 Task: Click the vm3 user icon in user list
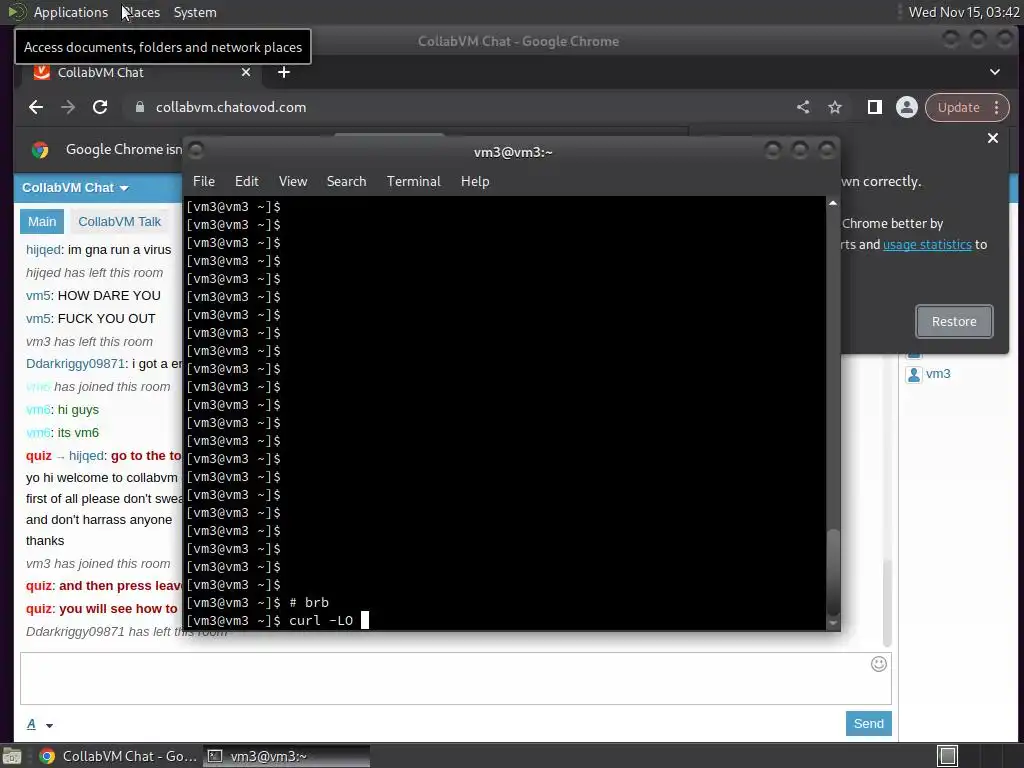tap(914, 374)
